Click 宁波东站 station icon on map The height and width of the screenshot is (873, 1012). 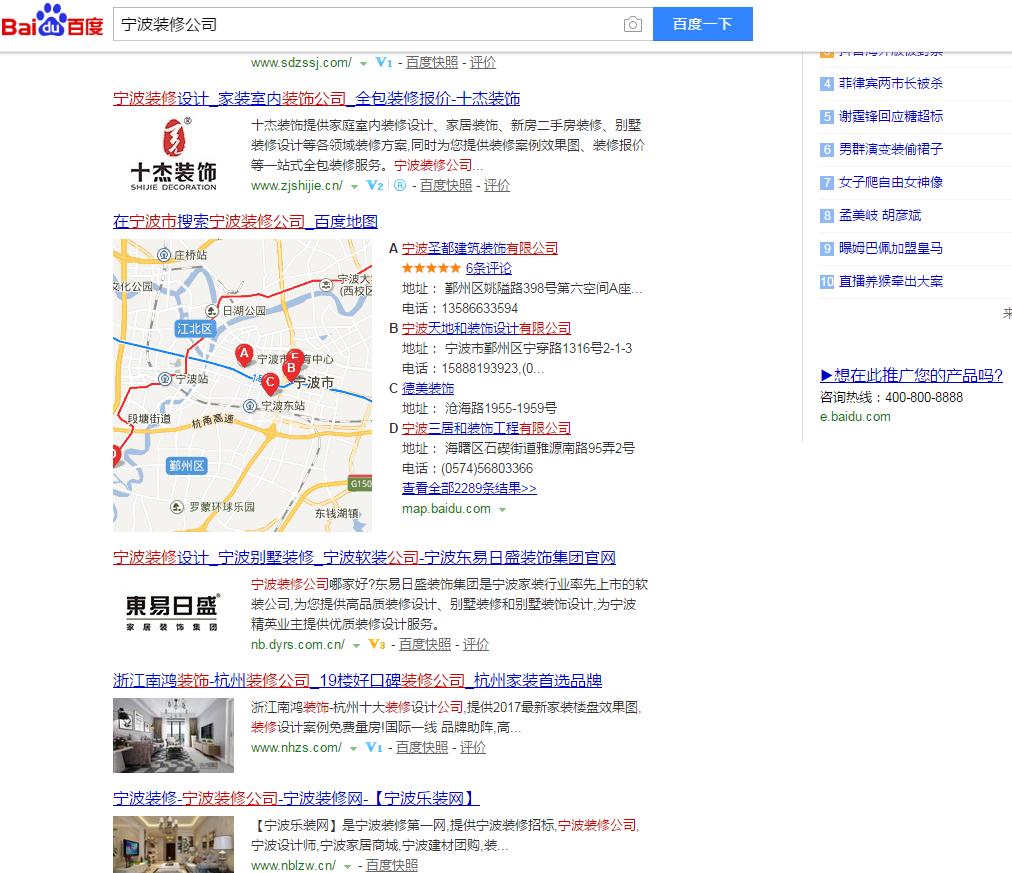coord(250,406)
